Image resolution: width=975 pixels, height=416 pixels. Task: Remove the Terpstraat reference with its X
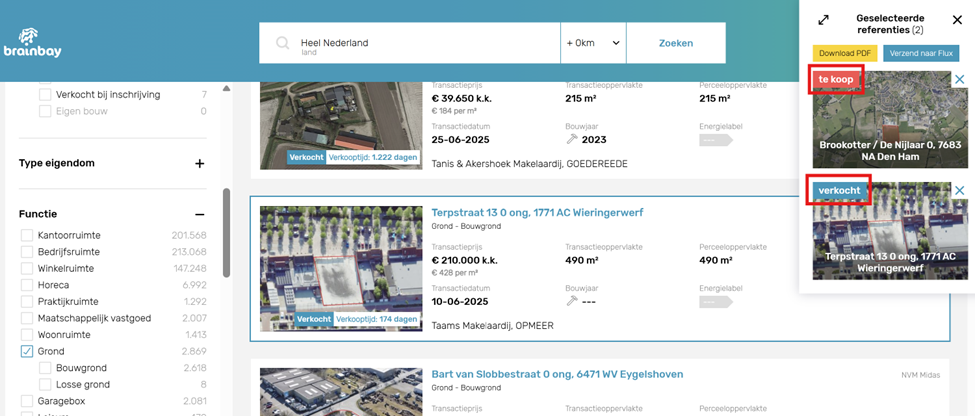tap(959, 190)
